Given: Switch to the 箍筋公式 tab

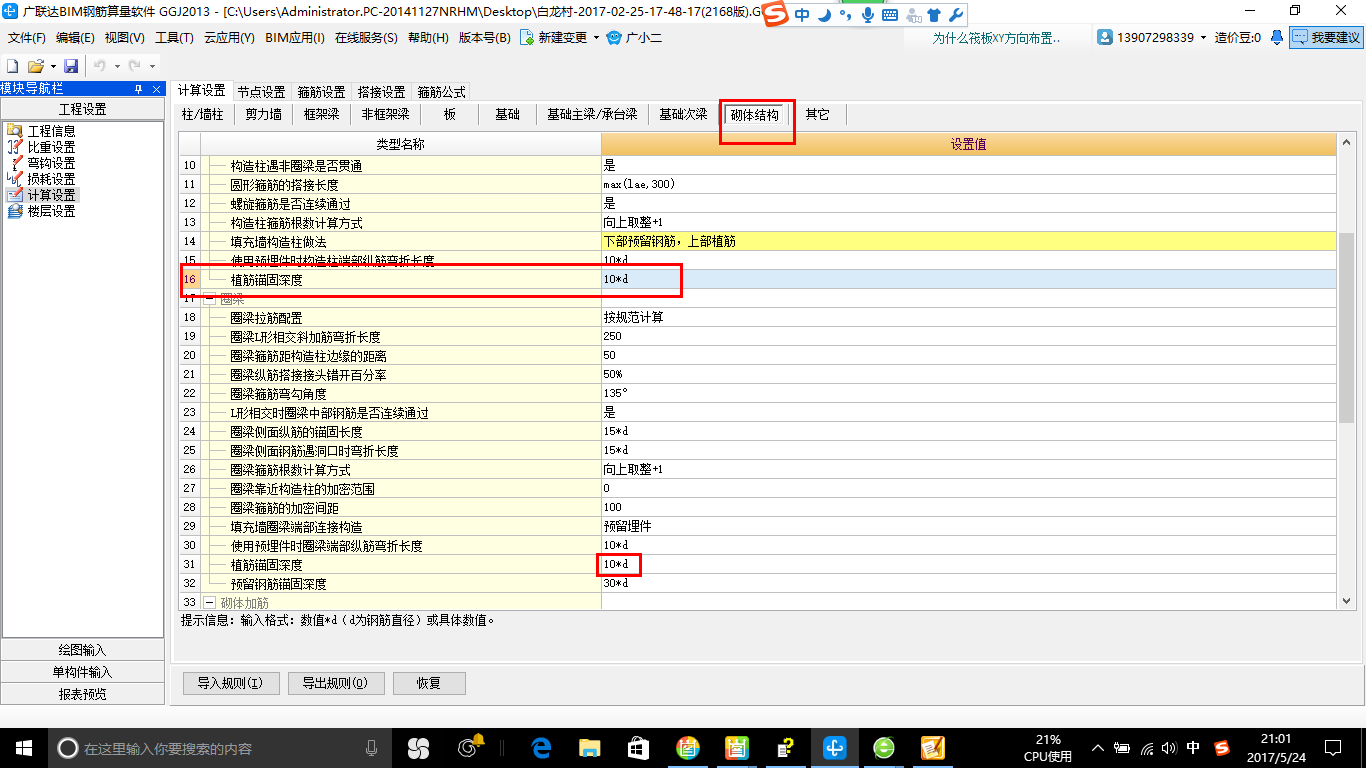Looking at the screenshot, I should (x=441, y=92).
